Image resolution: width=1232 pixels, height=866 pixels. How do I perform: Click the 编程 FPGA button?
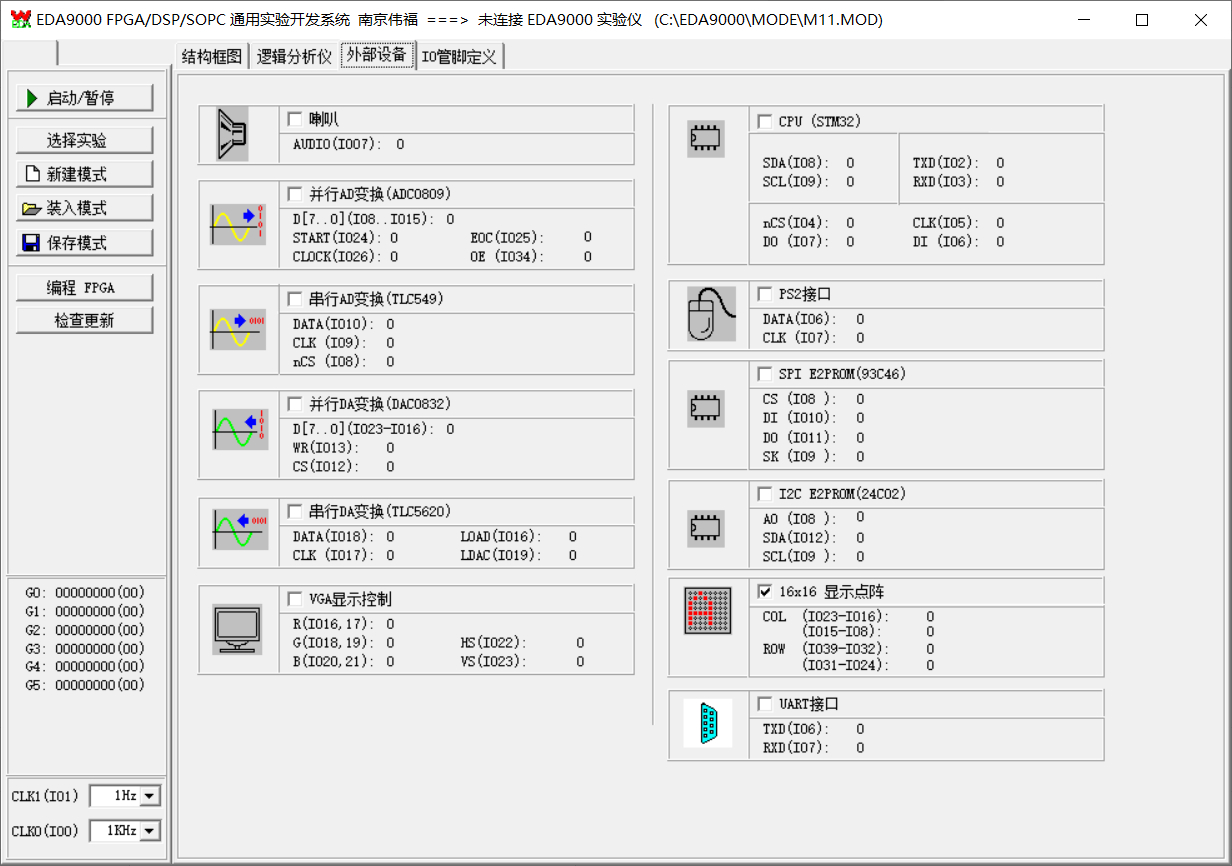85,288
